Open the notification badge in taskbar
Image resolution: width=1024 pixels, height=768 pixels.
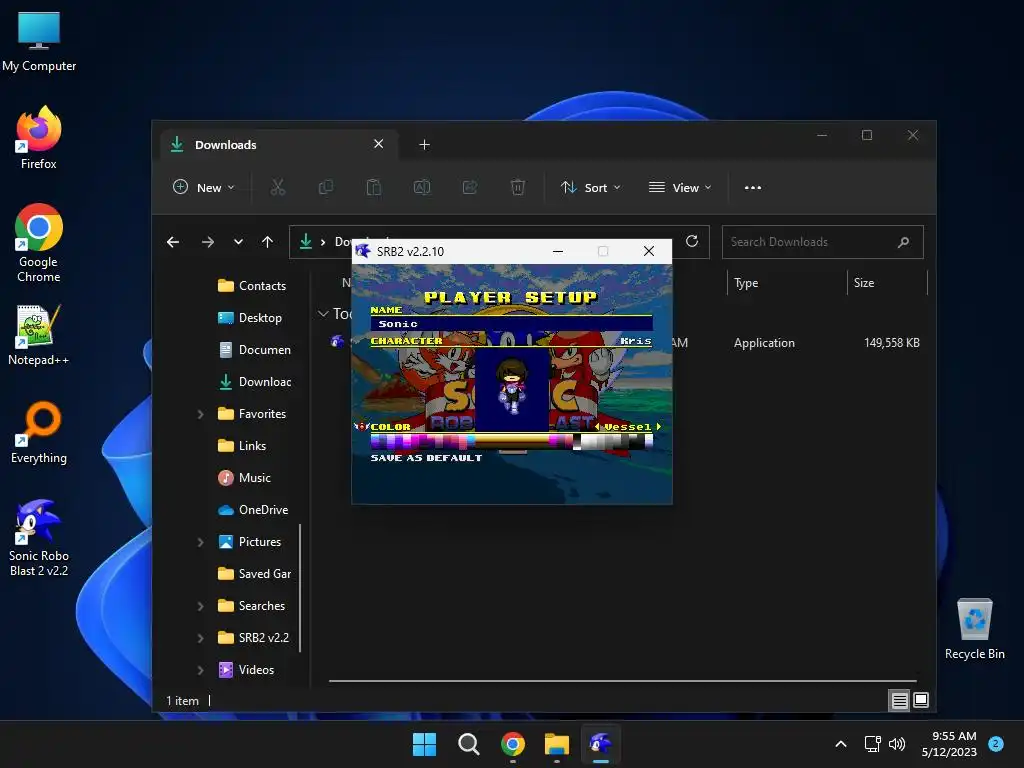click(996, 743)
